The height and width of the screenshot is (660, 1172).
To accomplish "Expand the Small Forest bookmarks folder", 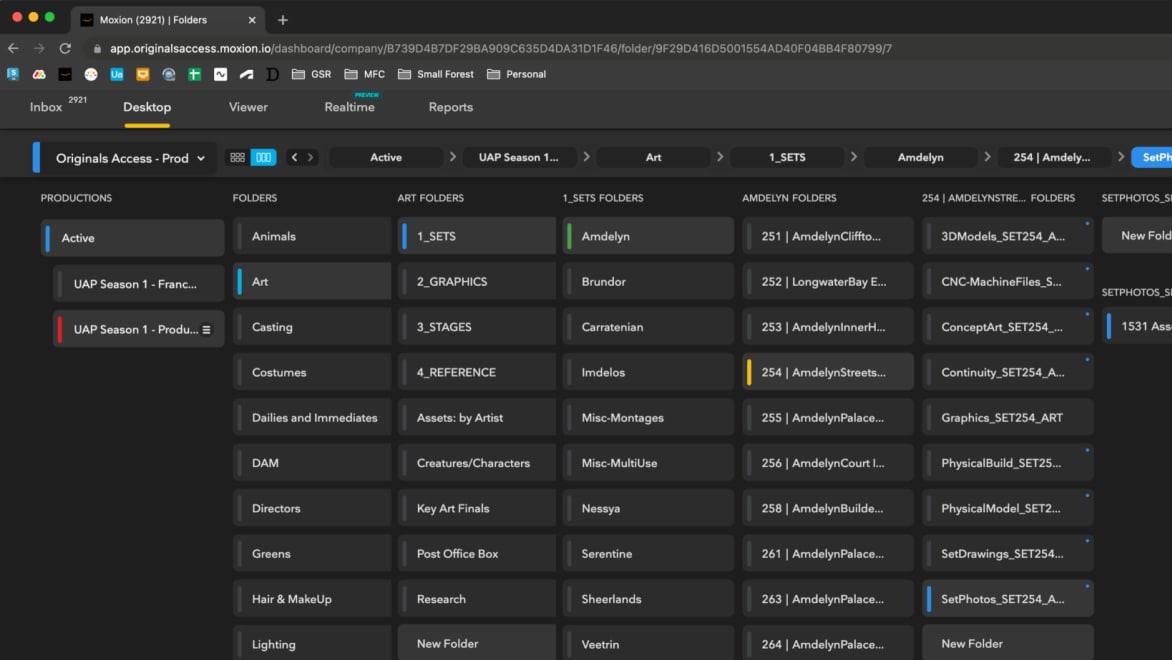I will point(435,74).
